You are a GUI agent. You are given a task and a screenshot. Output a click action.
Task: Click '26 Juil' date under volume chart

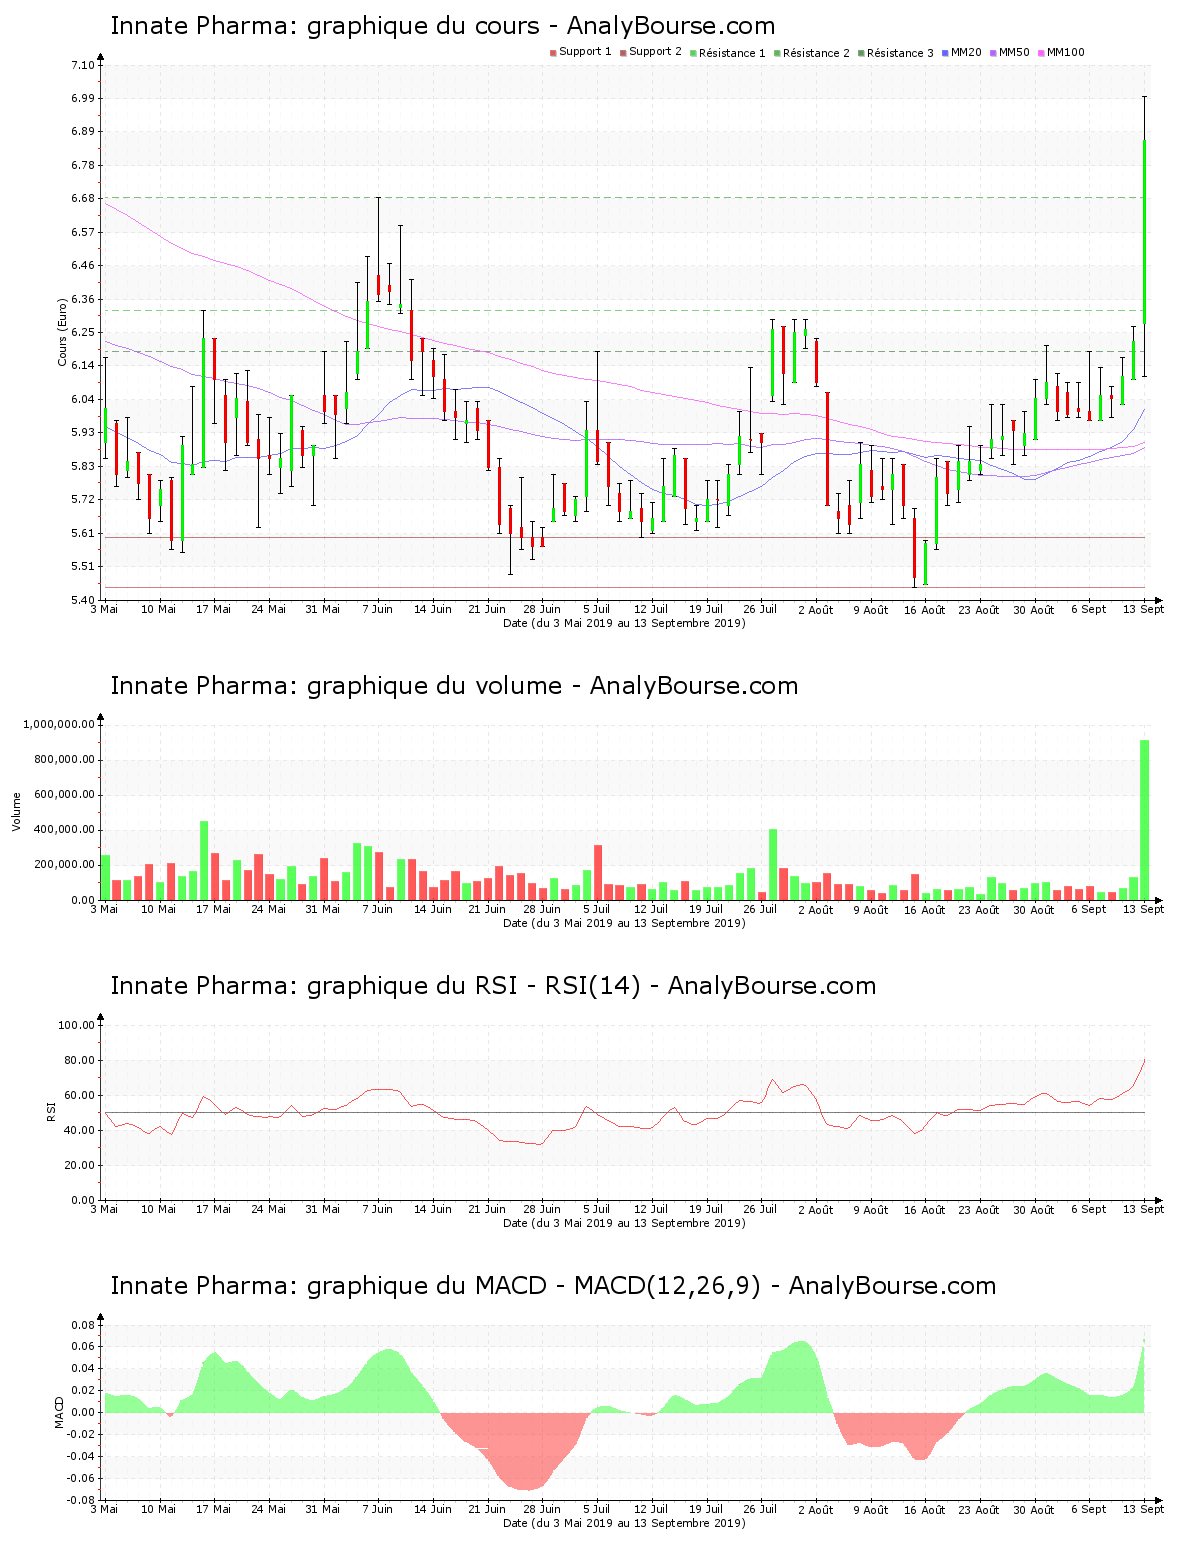coord(760,909)
